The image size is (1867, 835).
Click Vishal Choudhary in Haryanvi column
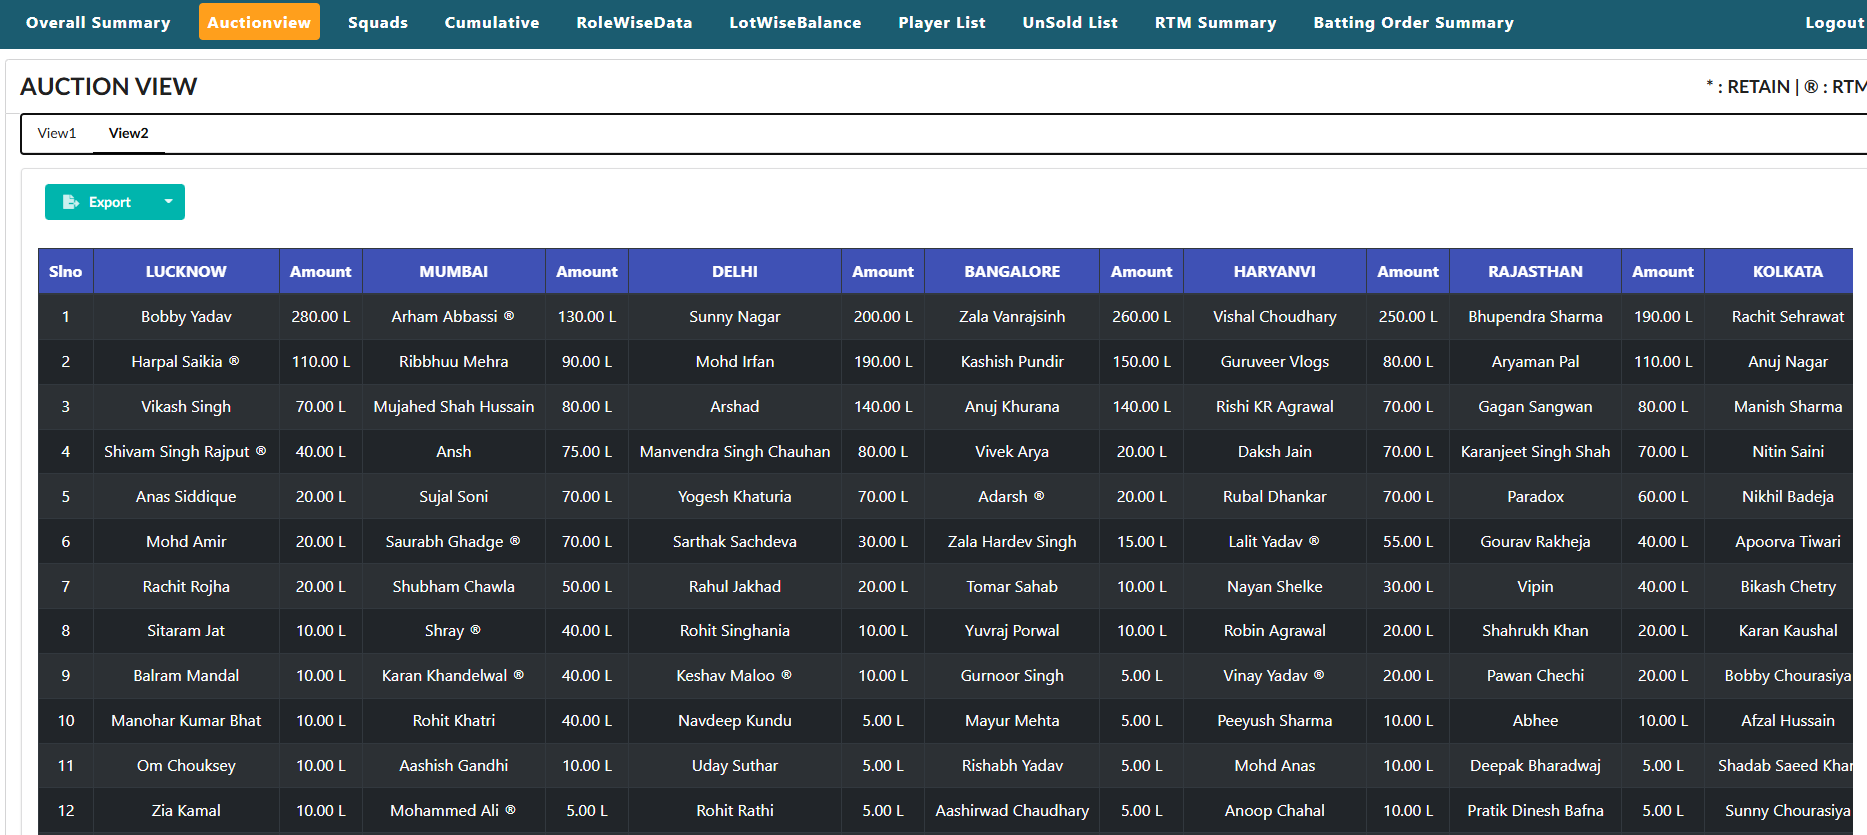[x=1275, y=316]
